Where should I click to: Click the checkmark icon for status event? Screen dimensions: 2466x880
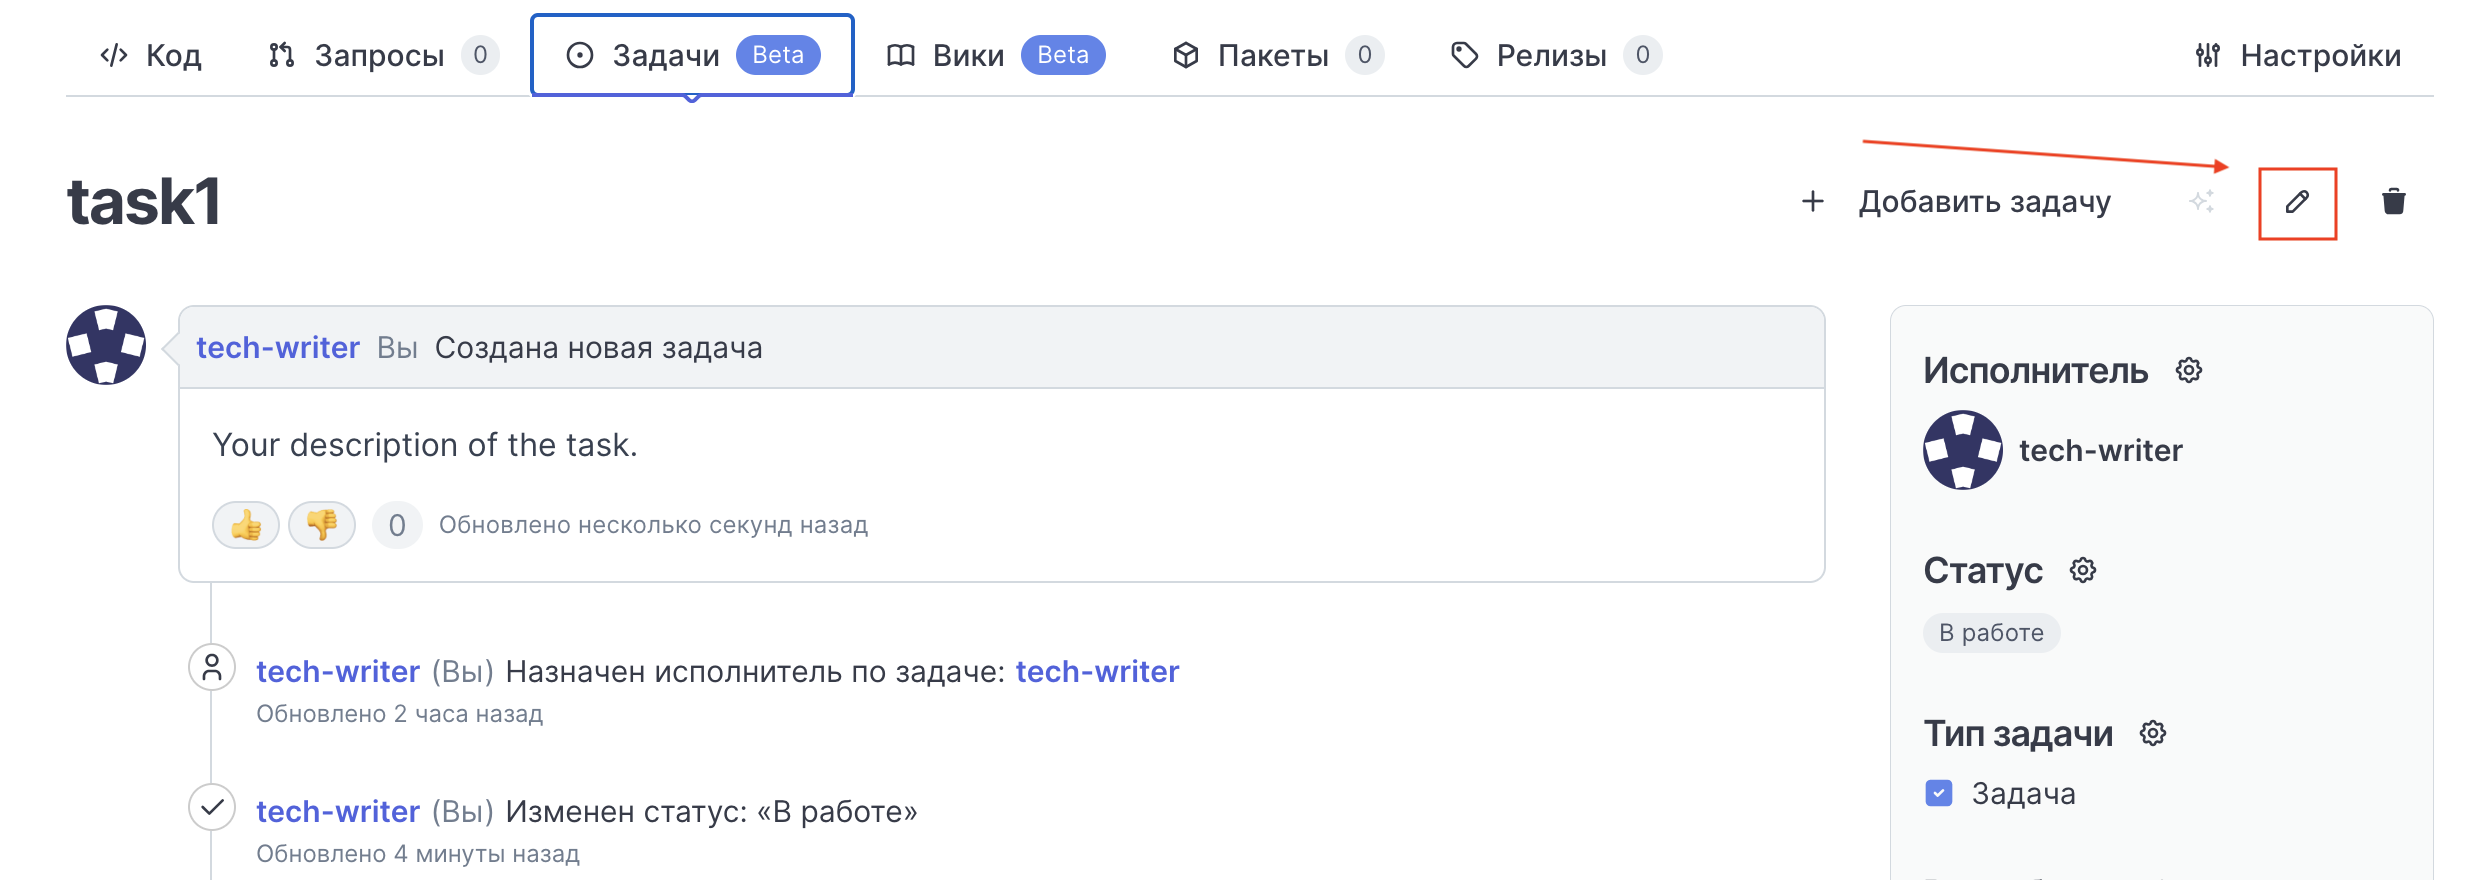click(x=212, y=807)
